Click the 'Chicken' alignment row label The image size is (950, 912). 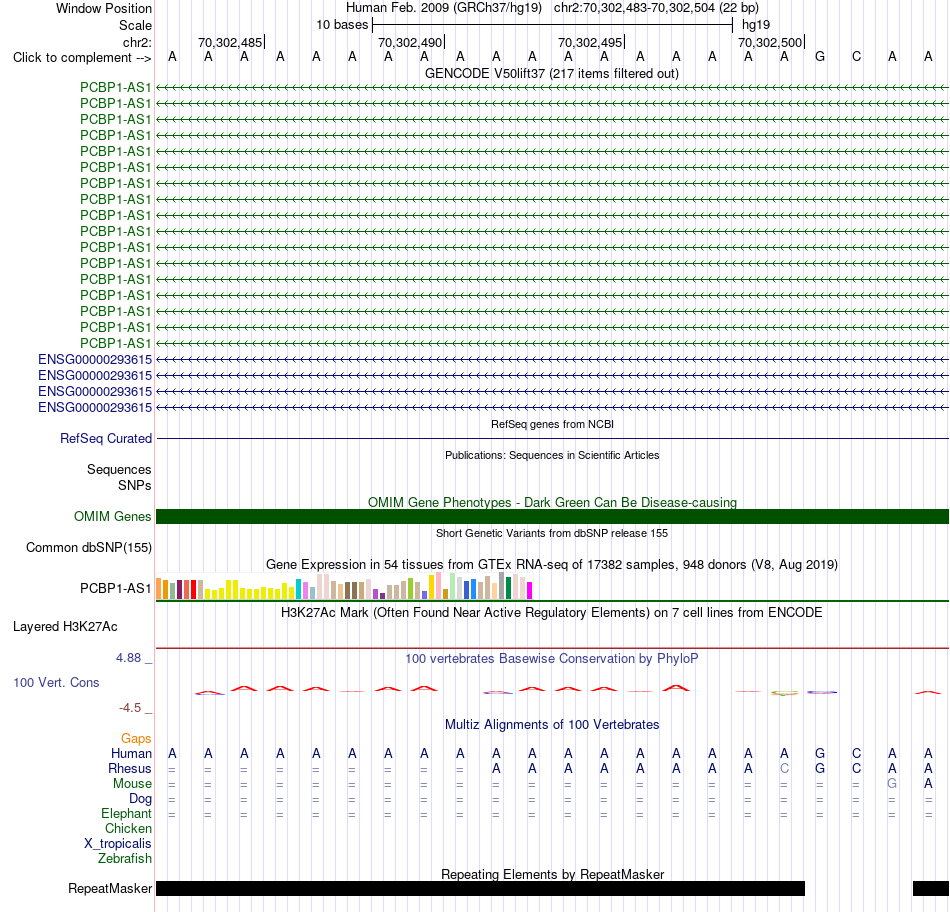128,828
